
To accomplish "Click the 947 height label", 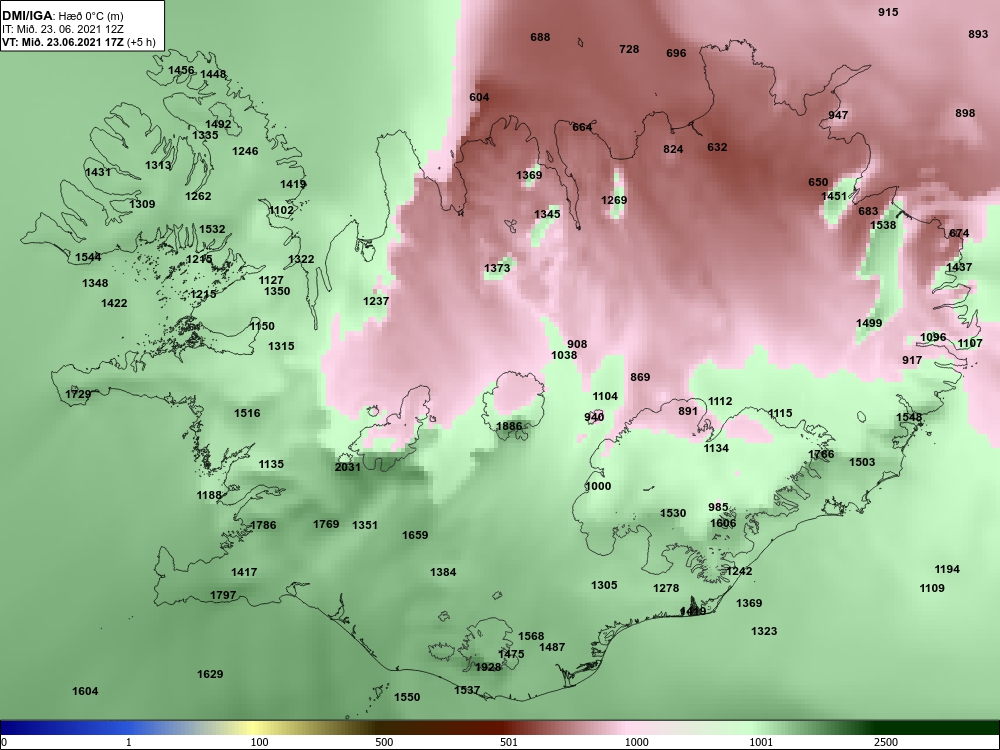I will point(838,115).
